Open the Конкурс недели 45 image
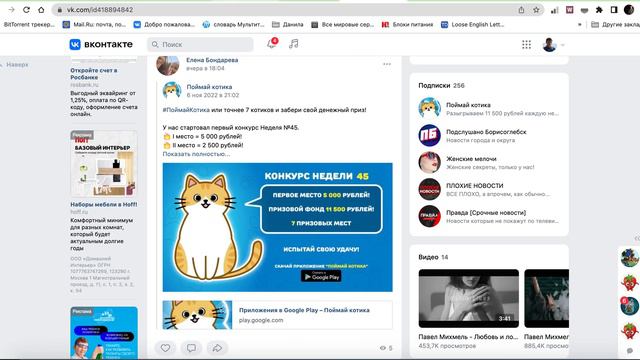This screenshot has width=640, height=360. point(277,227)
